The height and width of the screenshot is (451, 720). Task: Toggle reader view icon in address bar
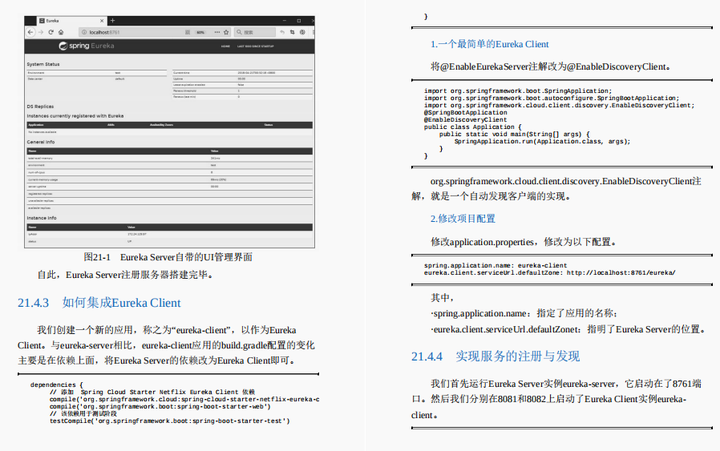click(187, 32)
